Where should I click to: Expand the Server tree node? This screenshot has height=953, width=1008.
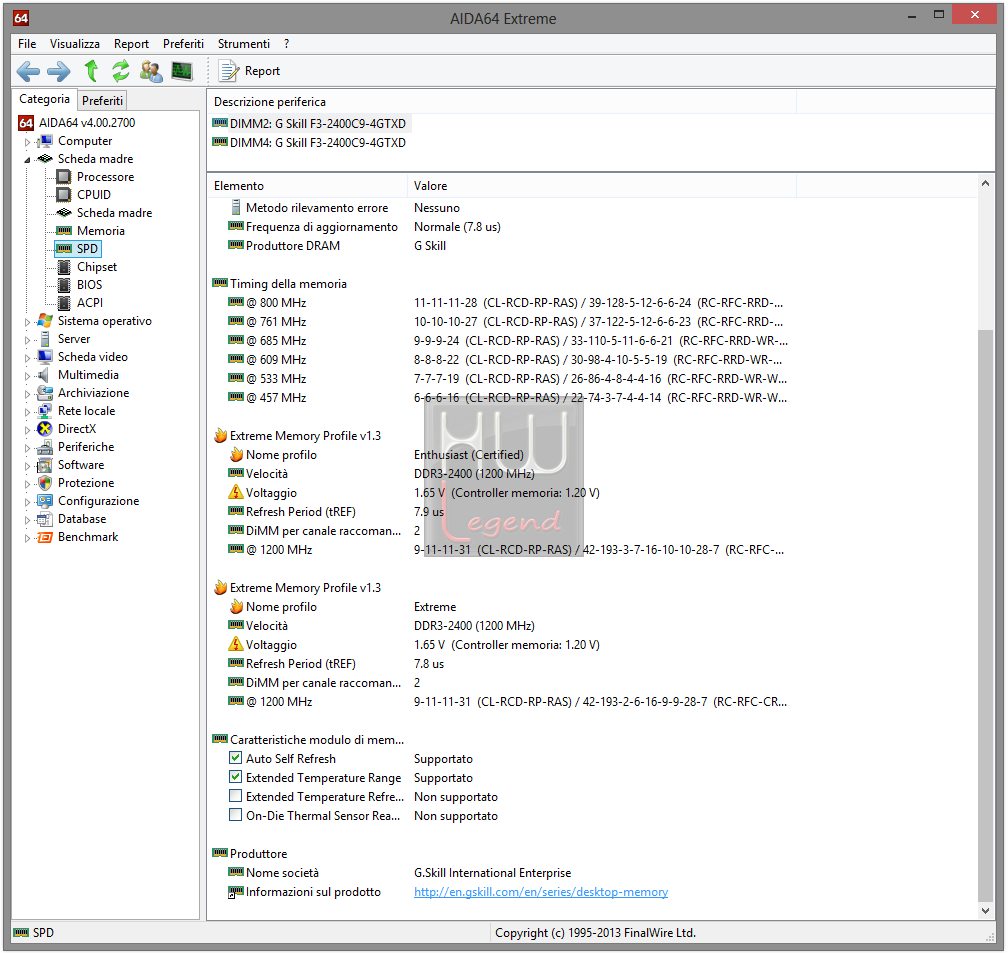[27, 340]
